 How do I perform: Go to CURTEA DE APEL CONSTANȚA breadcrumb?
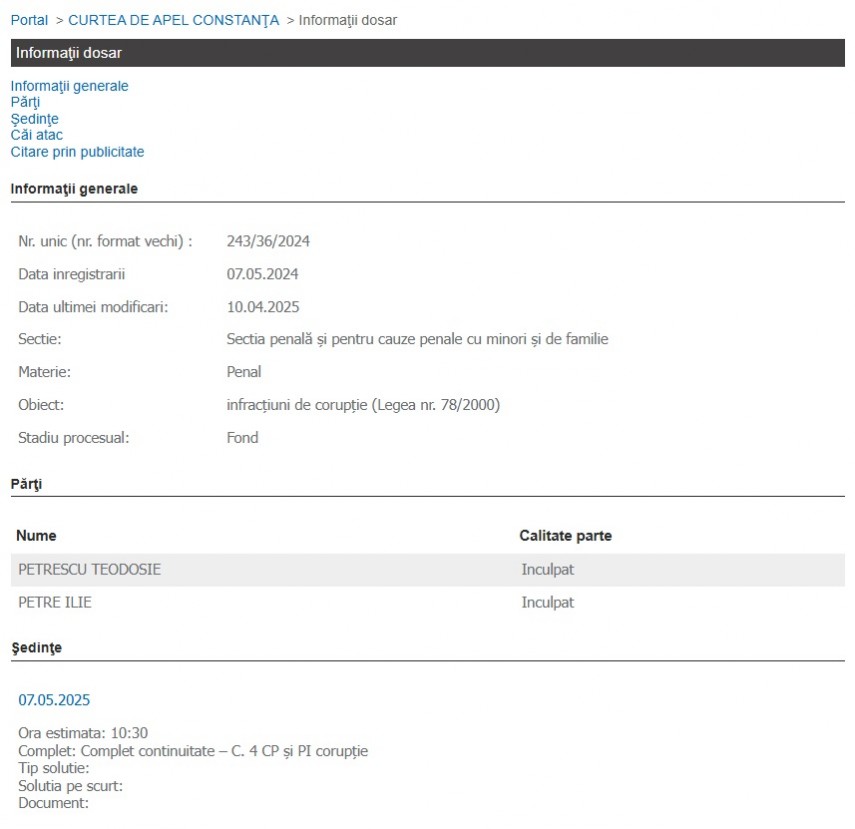coord(173,20)
